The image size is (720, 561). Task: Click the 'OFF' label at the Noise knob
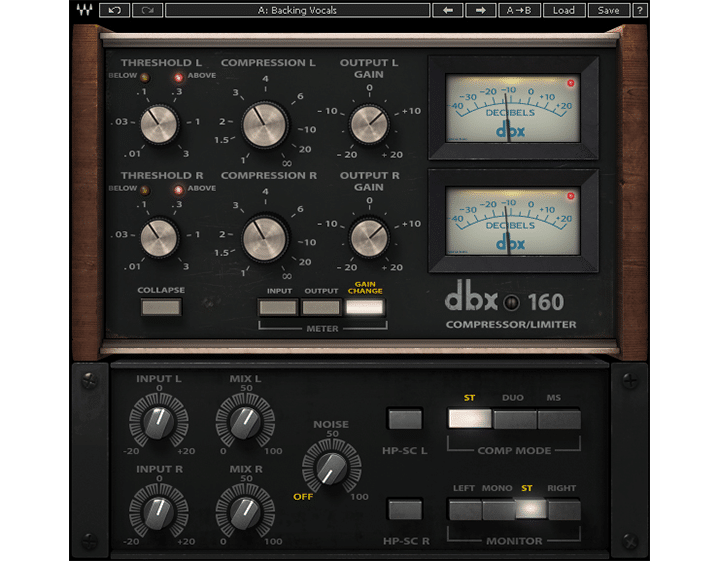[303, 497]
